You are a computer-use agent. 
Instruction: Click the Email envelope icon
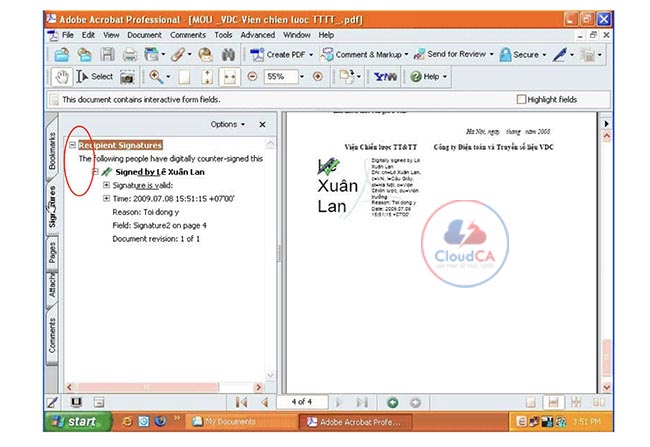[x=205, y=55]
